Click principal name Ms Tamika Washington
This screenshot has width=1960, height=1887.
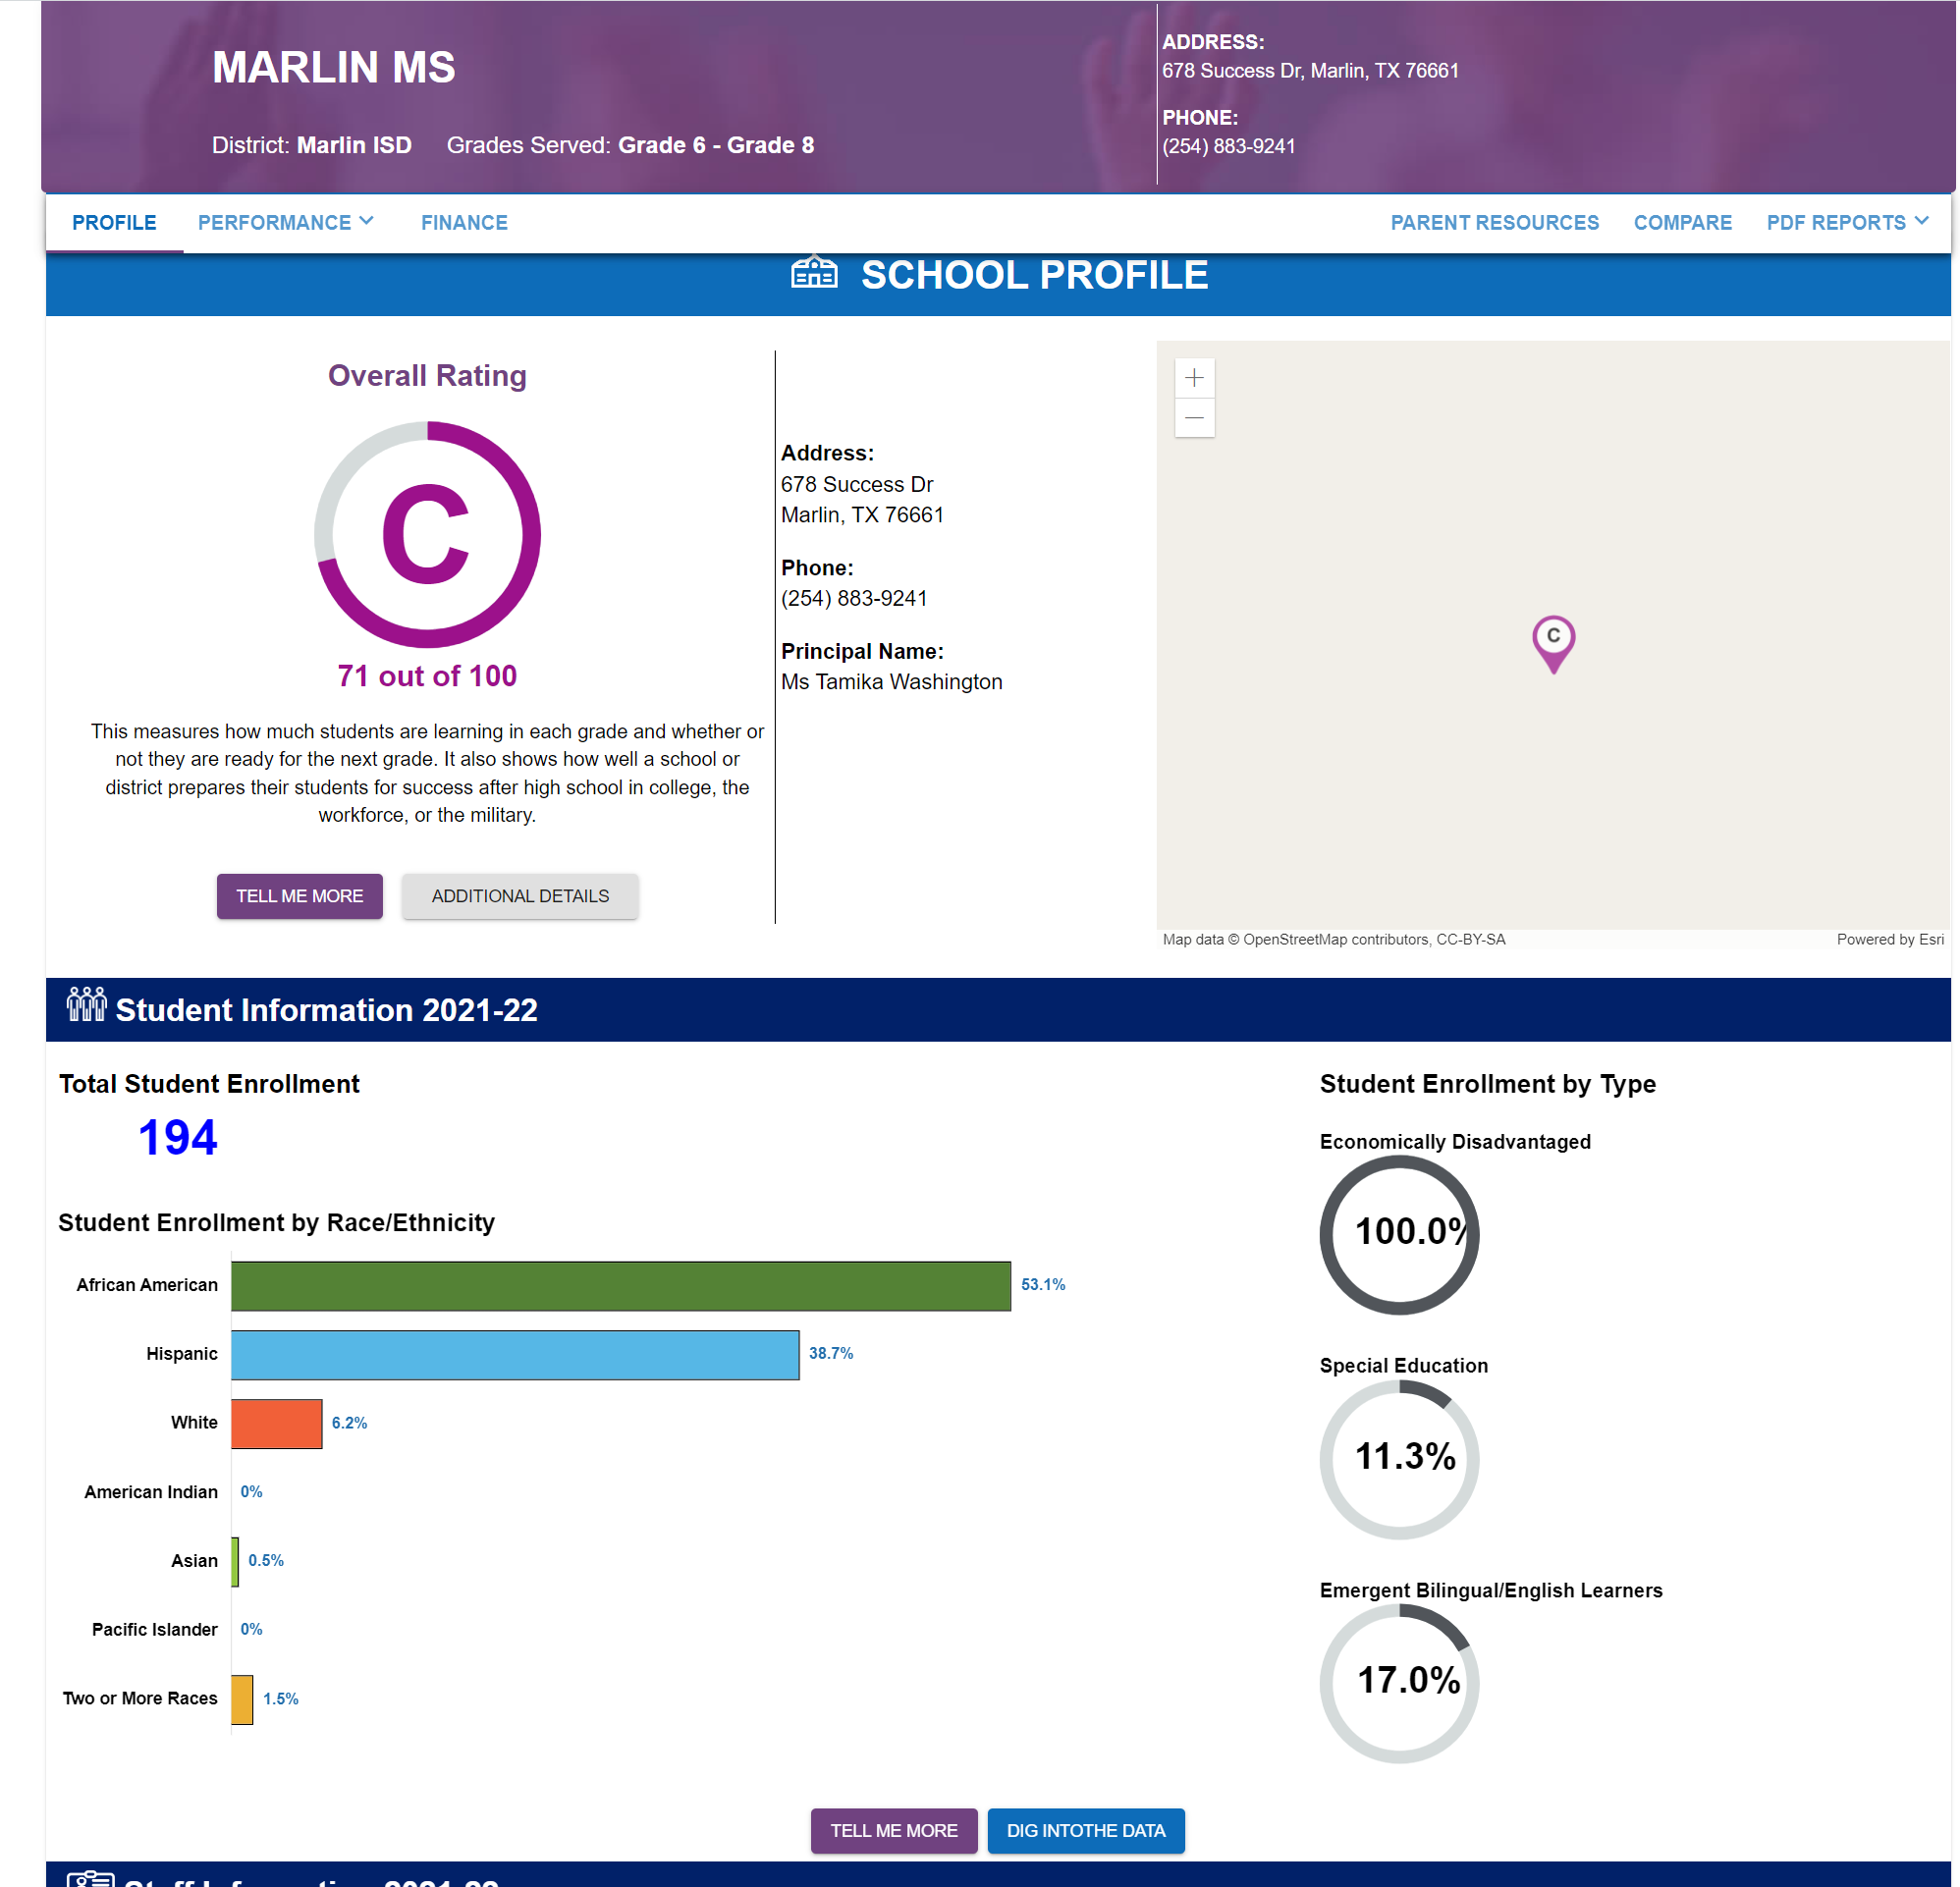coord(891,682)
